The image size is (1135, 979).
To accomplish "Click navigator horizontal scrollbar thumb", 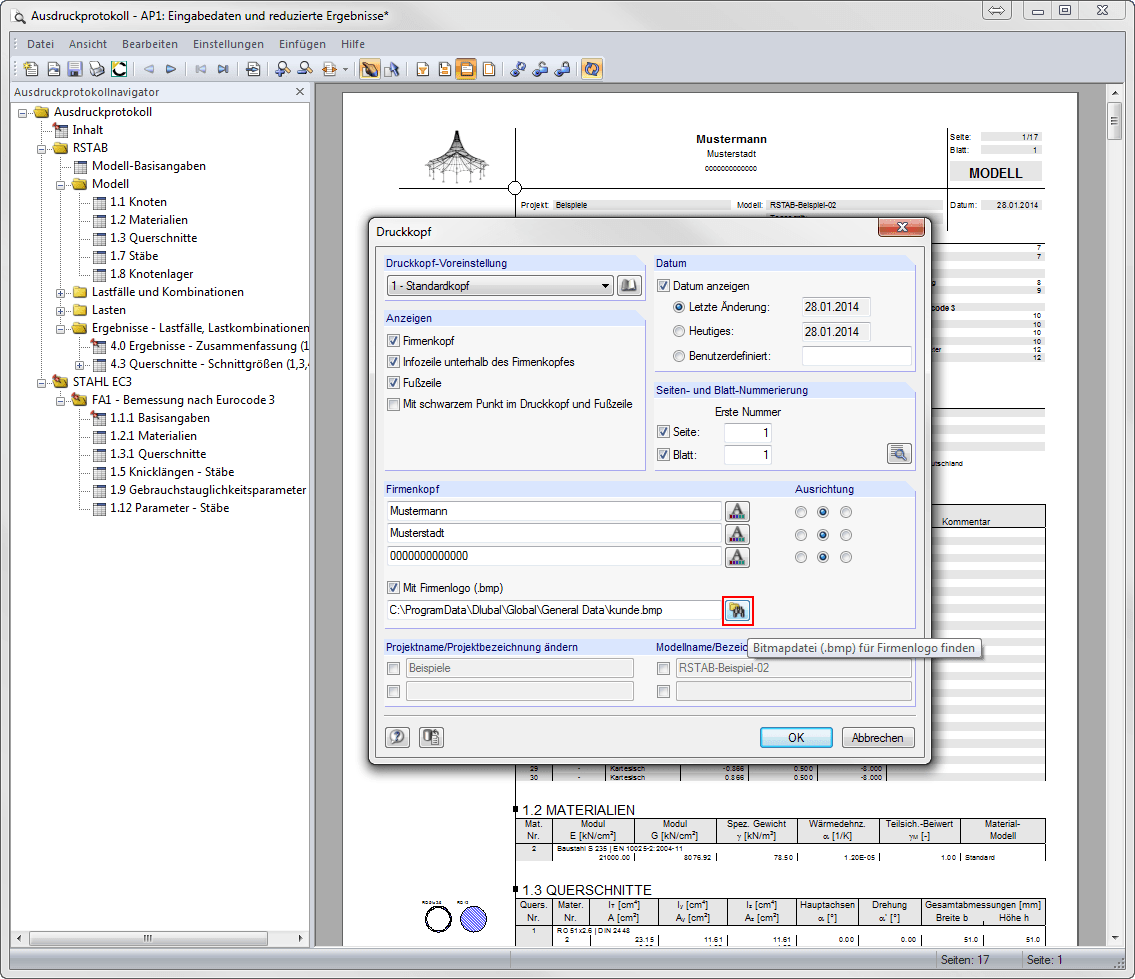I will click(148, 938).
